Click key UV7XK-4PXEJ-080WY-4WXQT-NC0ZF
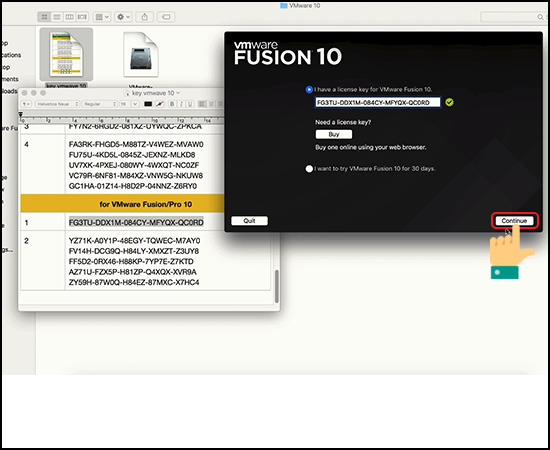This screenshot has width=550, height=450. pos(134,165)
